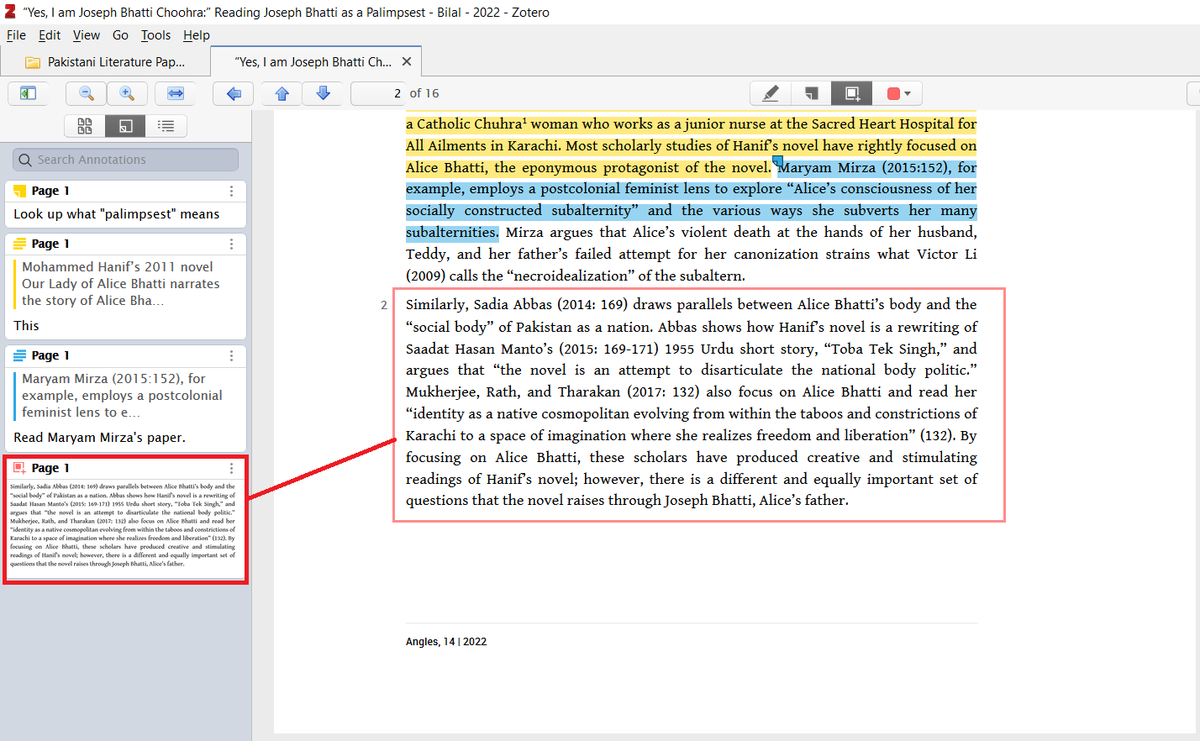Toggle the sidebar visibility
The image size is (1200, 741).
[x=28, y=92]
